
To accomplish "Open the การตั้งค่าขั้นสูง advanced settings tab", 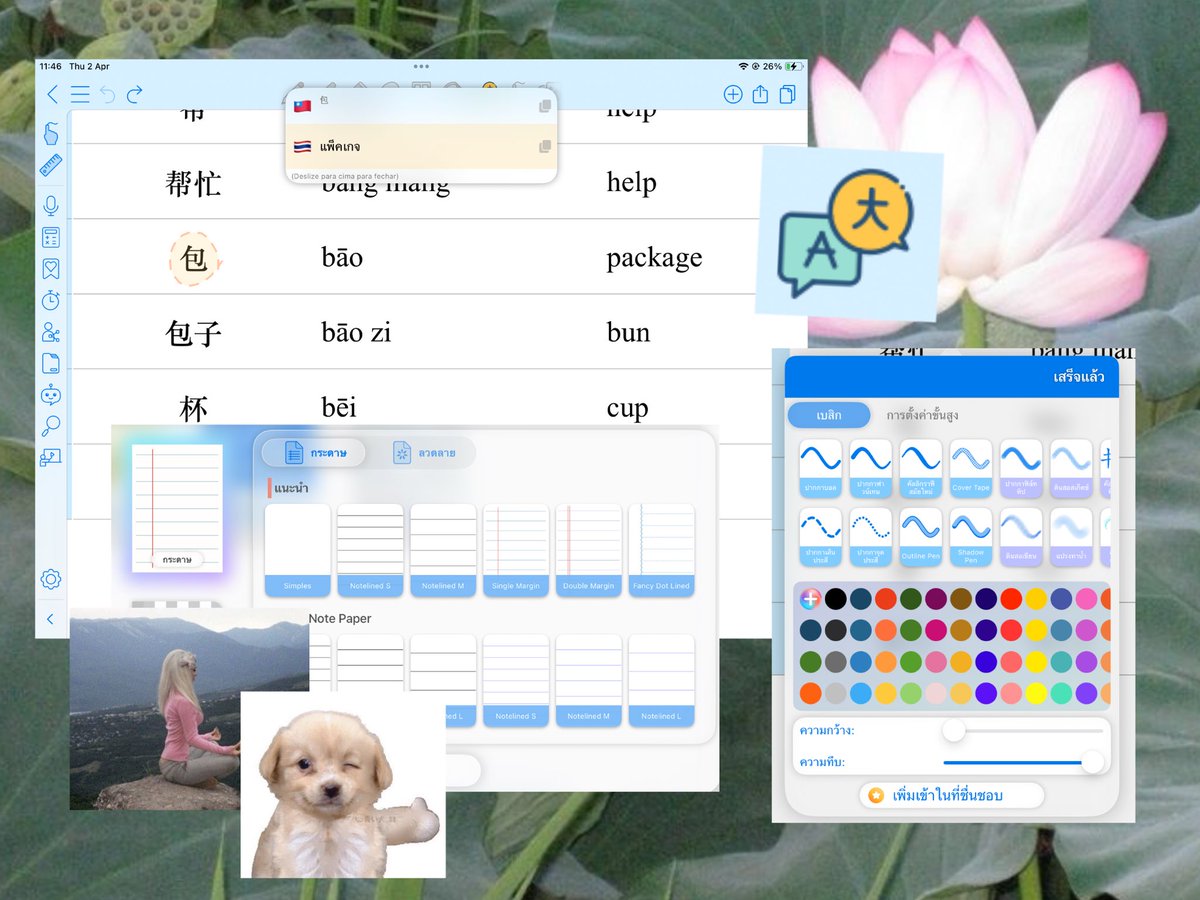I will click(922, 415).
